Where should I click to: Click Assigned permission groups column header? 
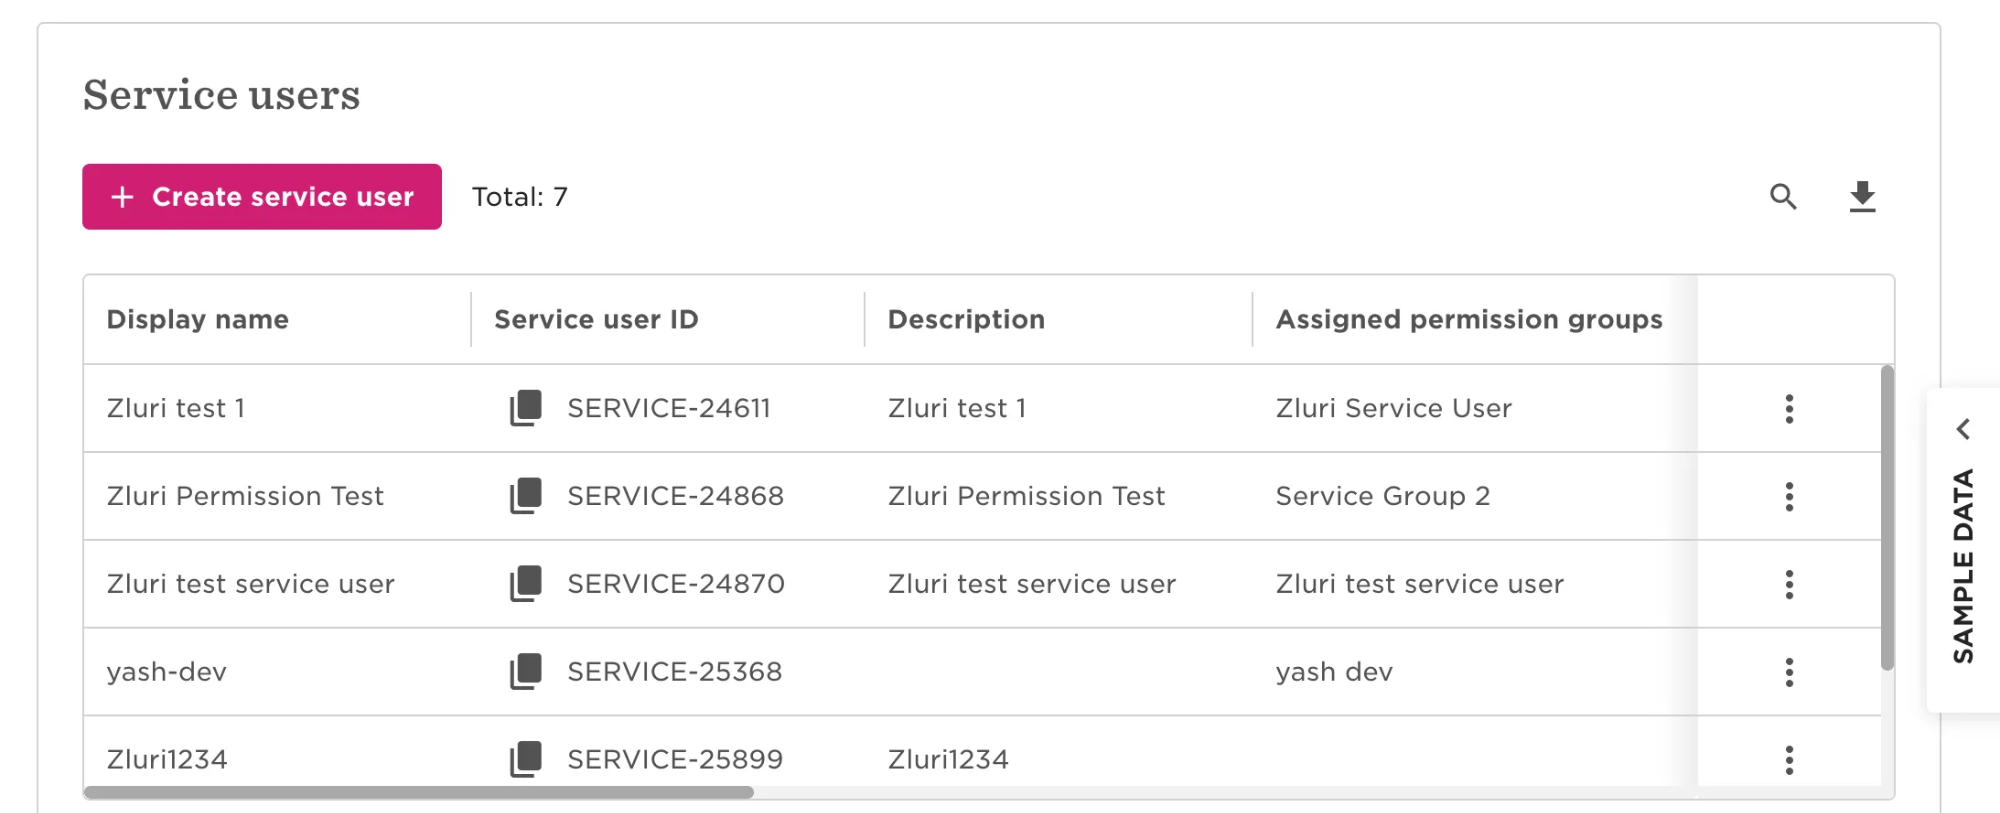[1469, 320]
